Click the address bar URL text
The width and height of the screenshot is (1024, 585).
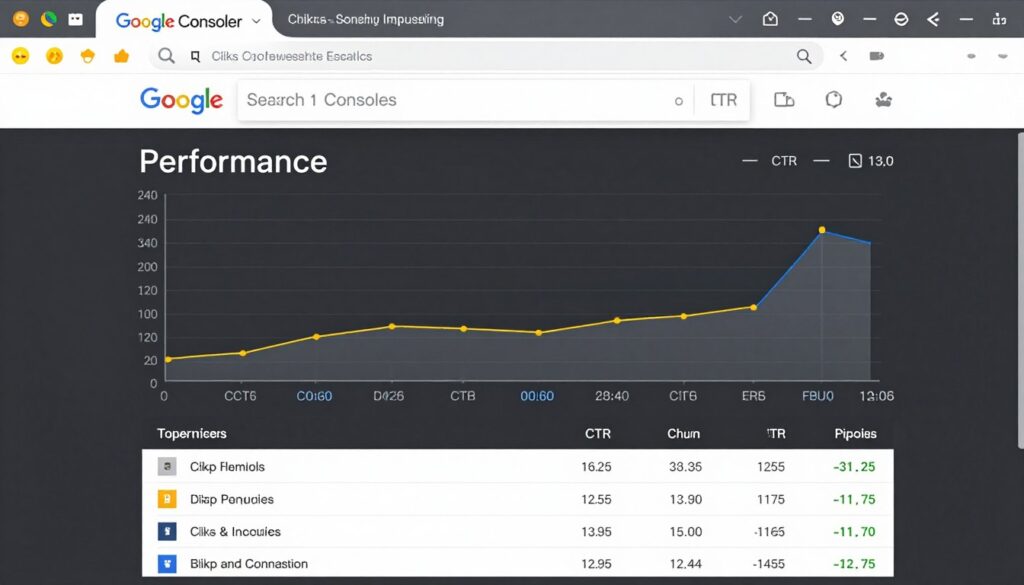[x=292, y=57]
